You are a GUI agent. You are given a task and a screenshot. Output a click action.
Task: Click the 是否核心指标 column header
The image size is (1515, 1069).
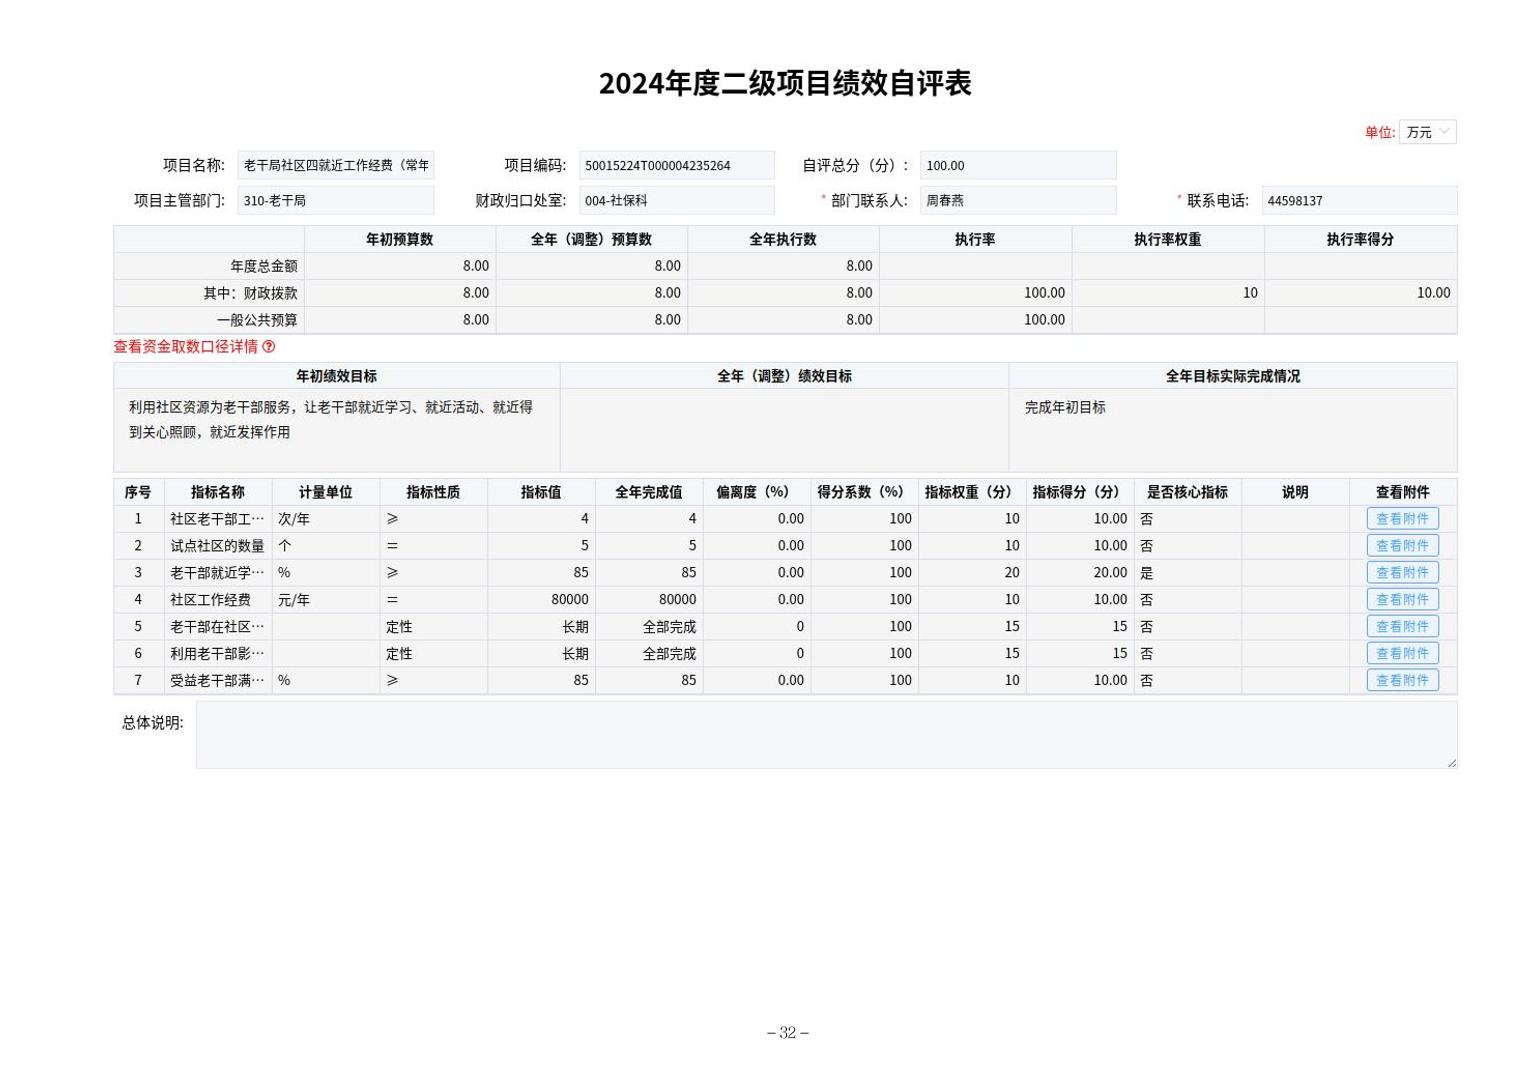(1187, 492)
